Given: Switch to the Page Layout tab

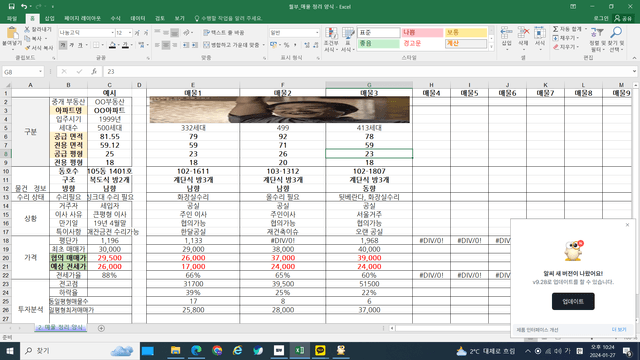Looking at the screenshot, I should coord(82,18).
